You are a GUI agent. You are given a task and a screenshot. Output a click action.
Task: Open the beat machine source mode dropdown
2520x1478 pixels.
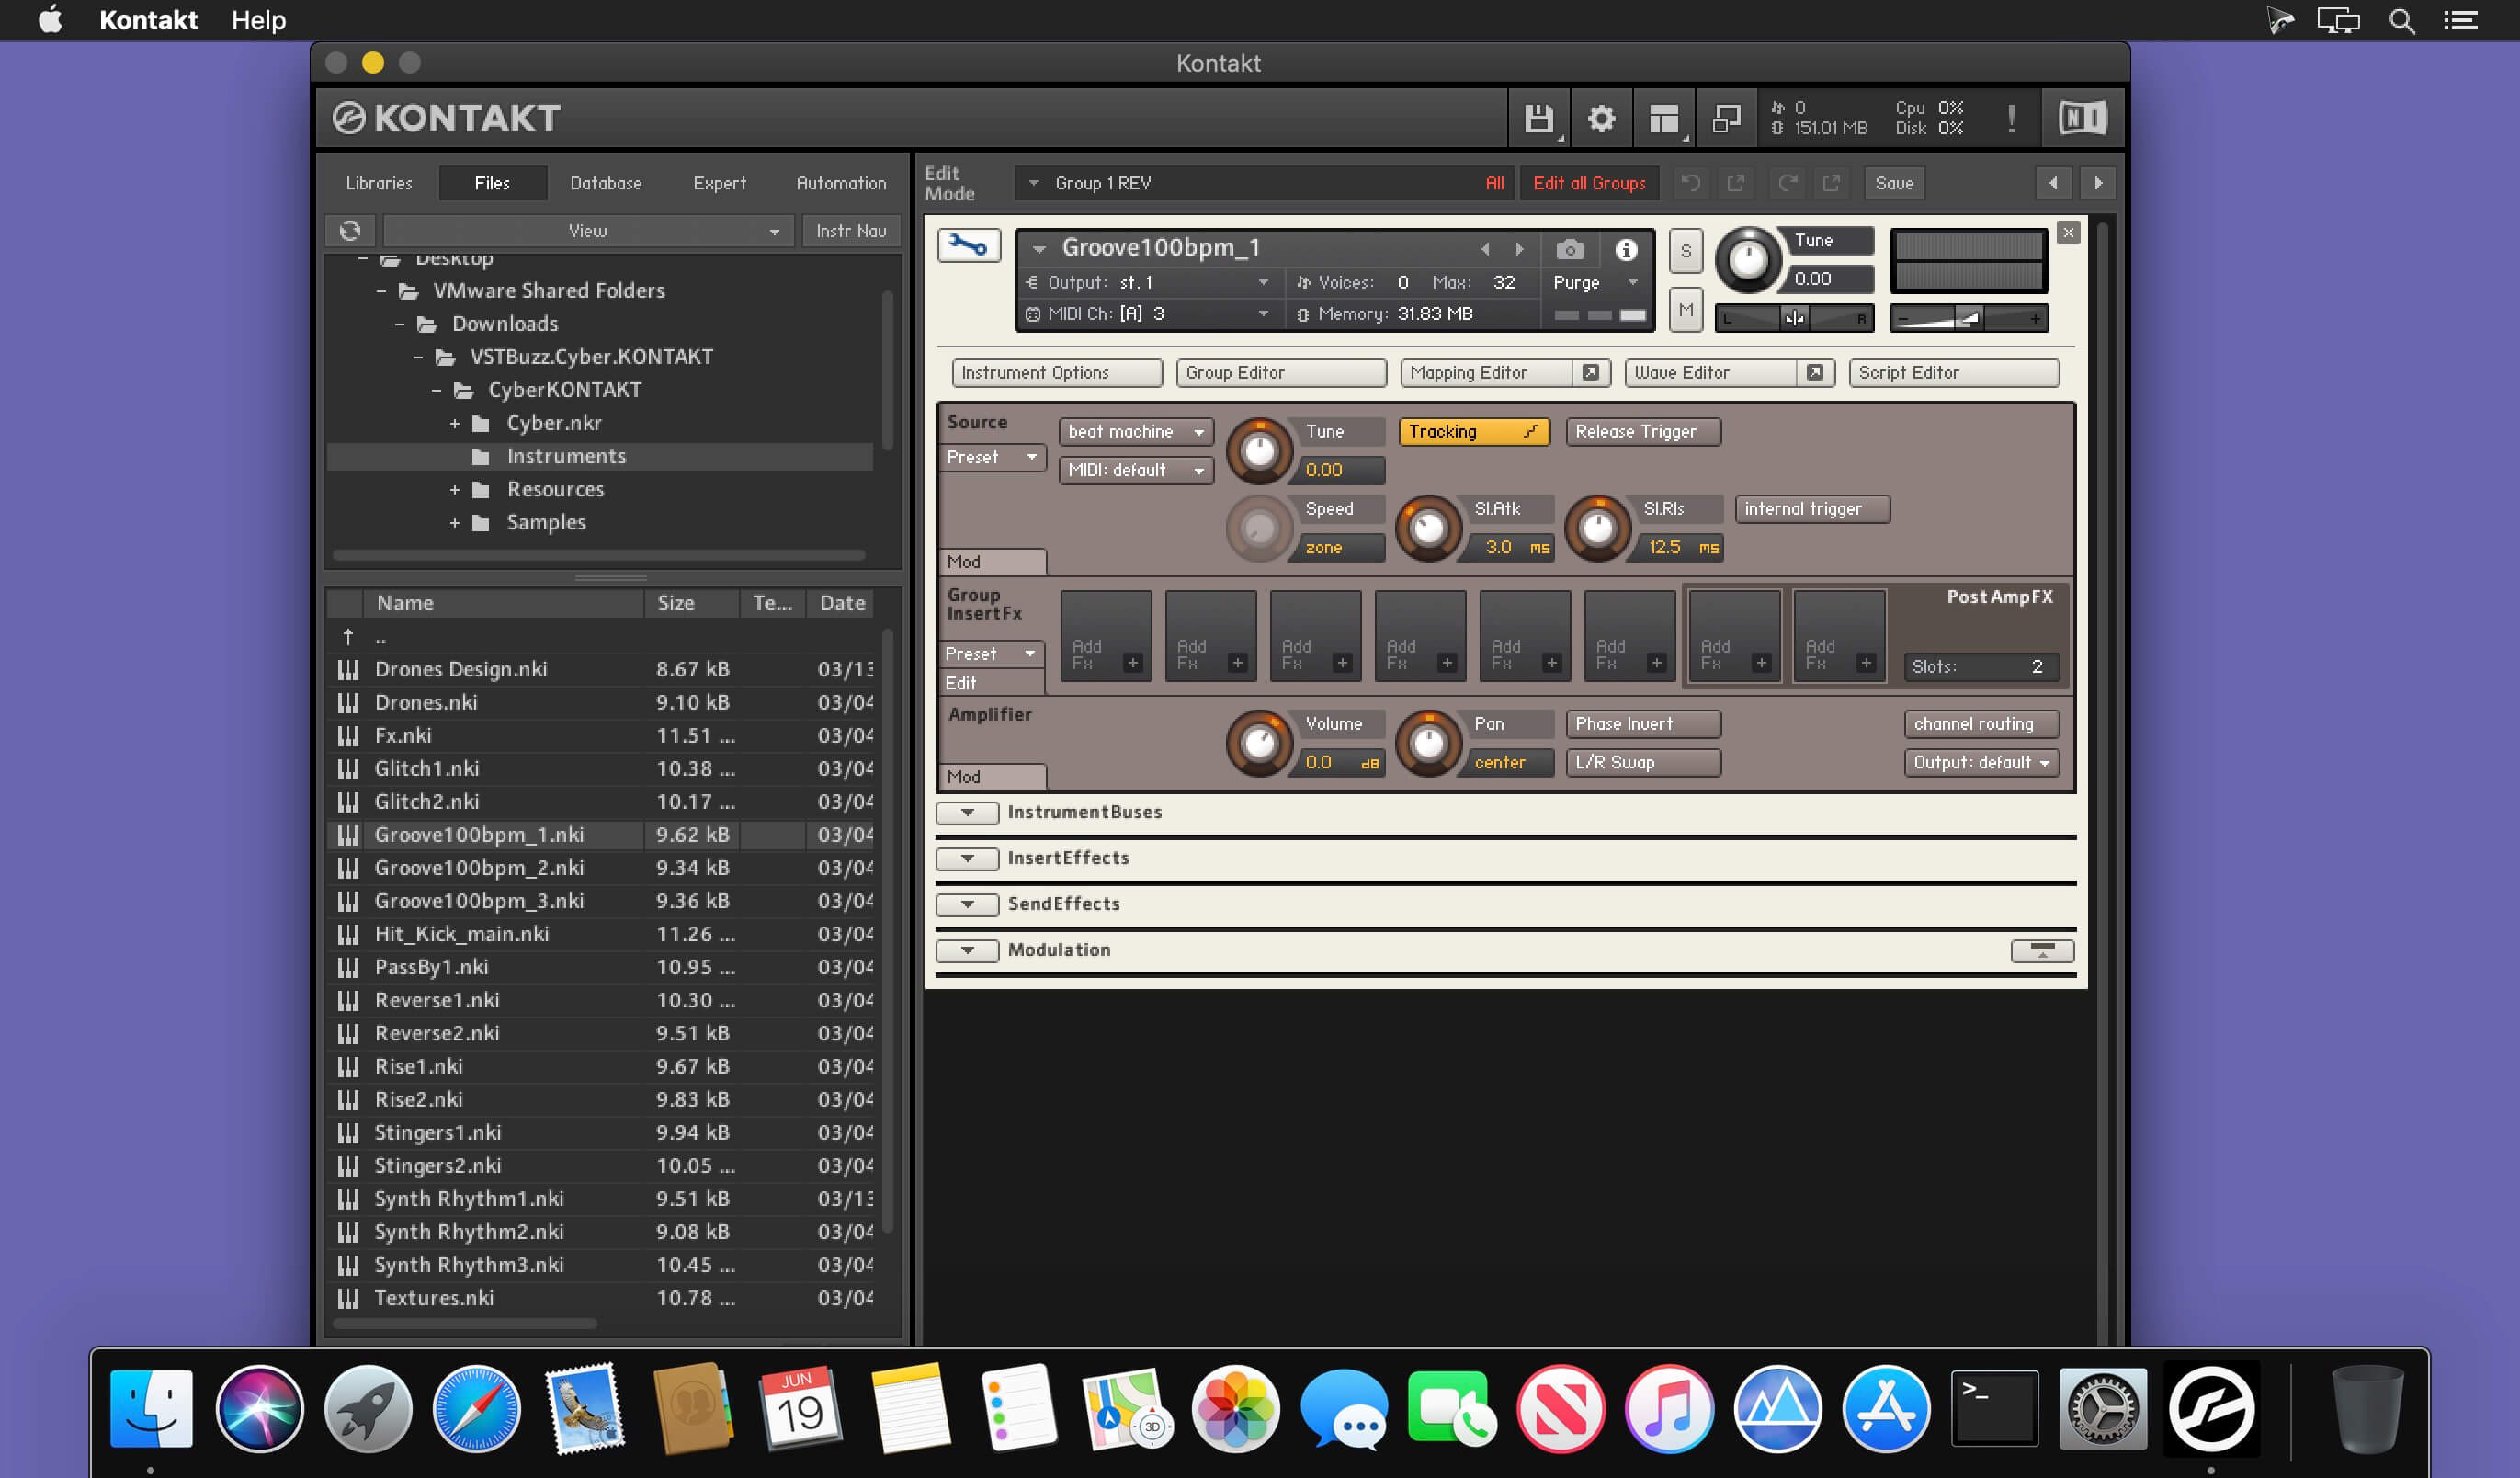(x=1136, y=432)
